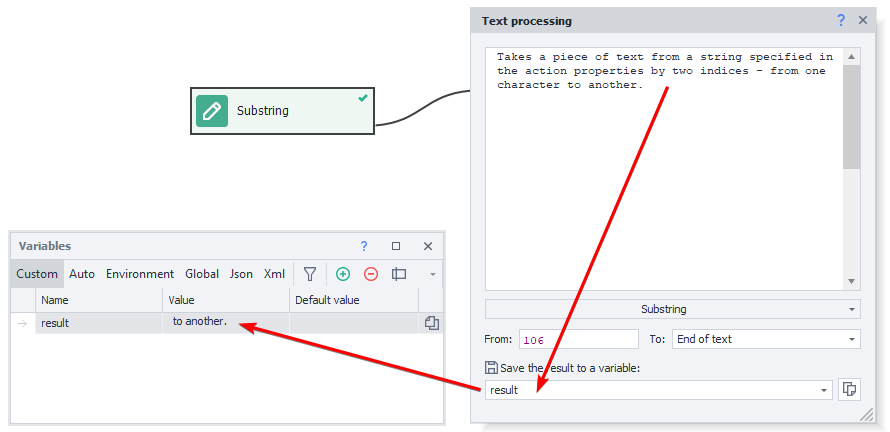Switch to the Auto variables tab
This screenshot has height=432, width=890.
pos(82,274)
